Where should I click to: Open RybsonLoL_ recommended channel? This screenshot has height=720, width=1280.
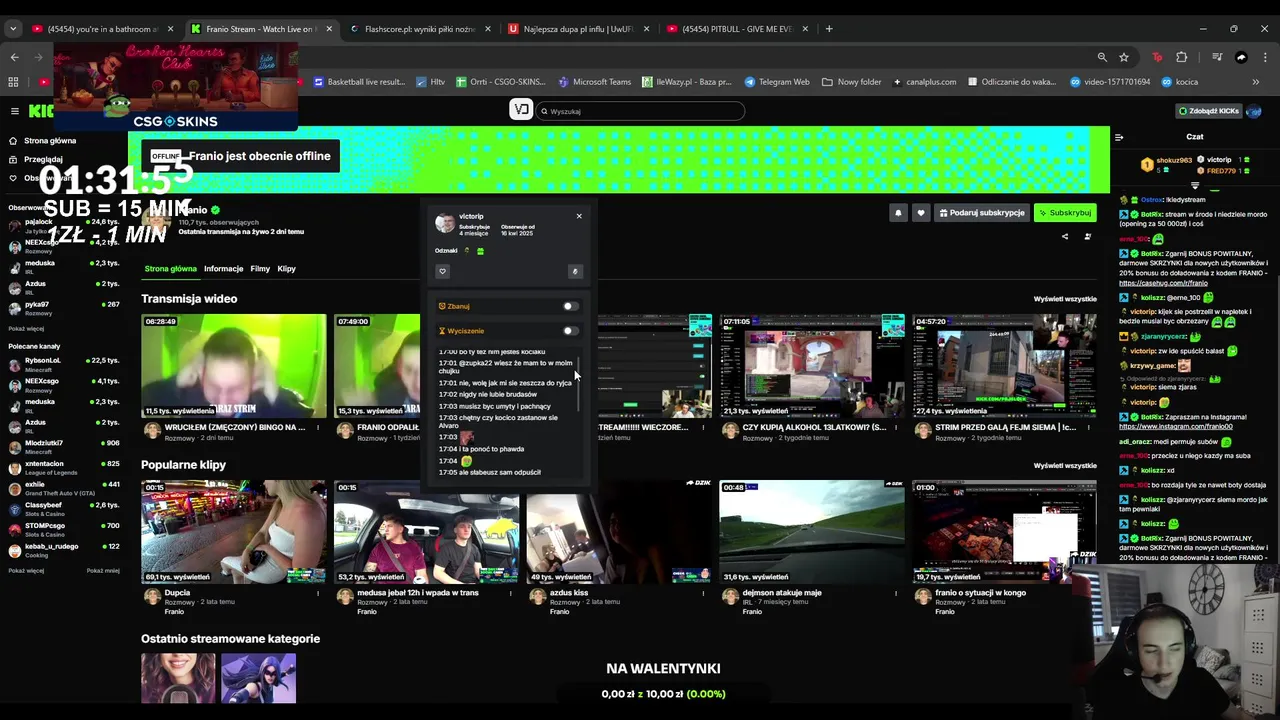(x=64, y=363)
